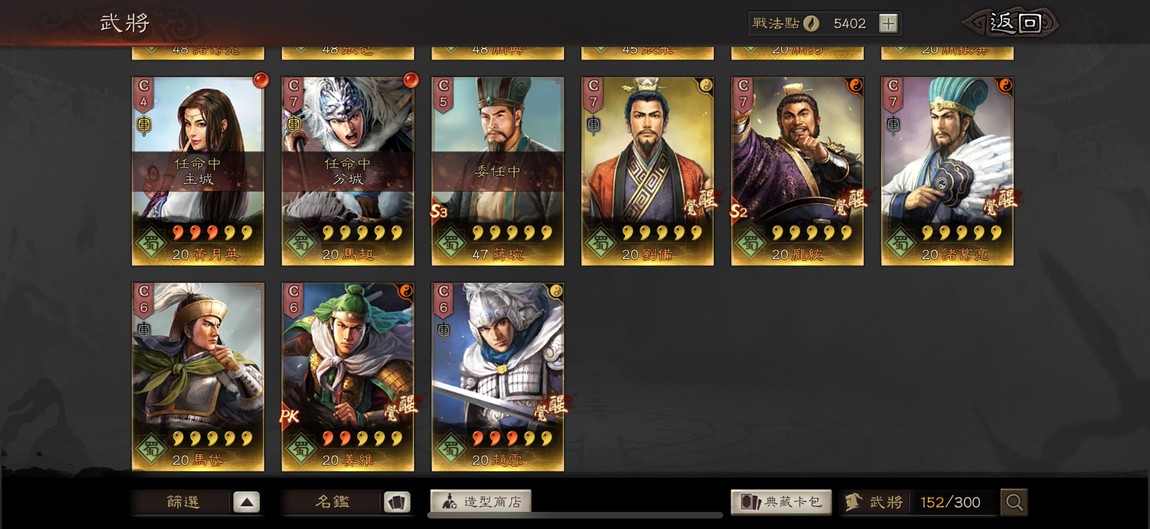
Task: Click the 武將 152/300 roster counter
Action: click(919, 503)
